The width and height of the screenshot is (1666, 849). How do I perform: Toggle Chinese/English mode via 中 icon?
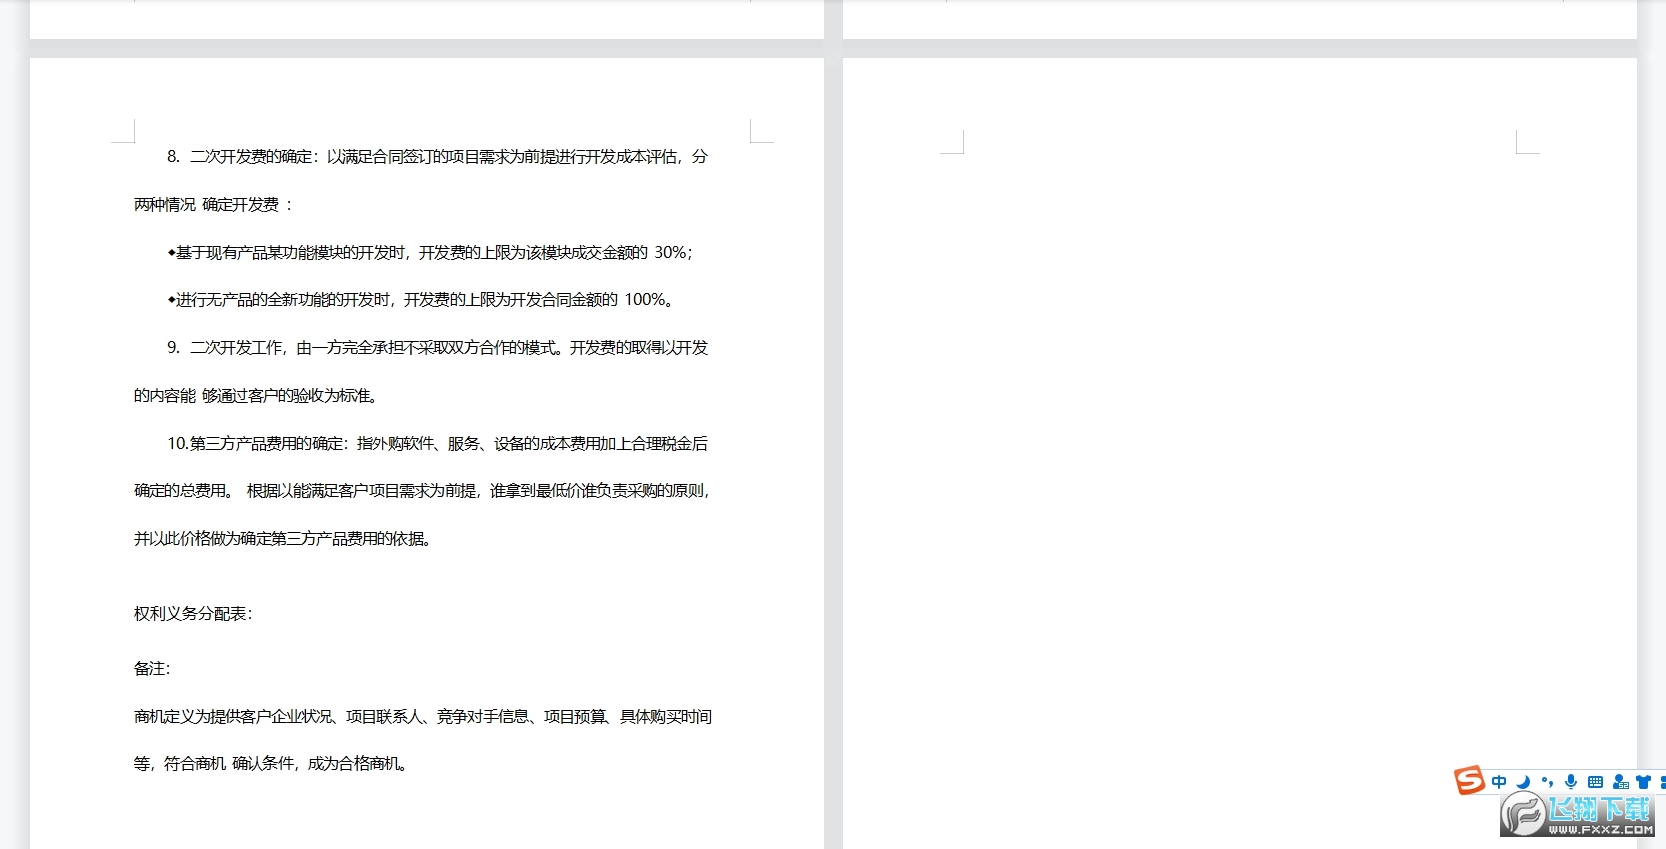[x=1499, y=782]
